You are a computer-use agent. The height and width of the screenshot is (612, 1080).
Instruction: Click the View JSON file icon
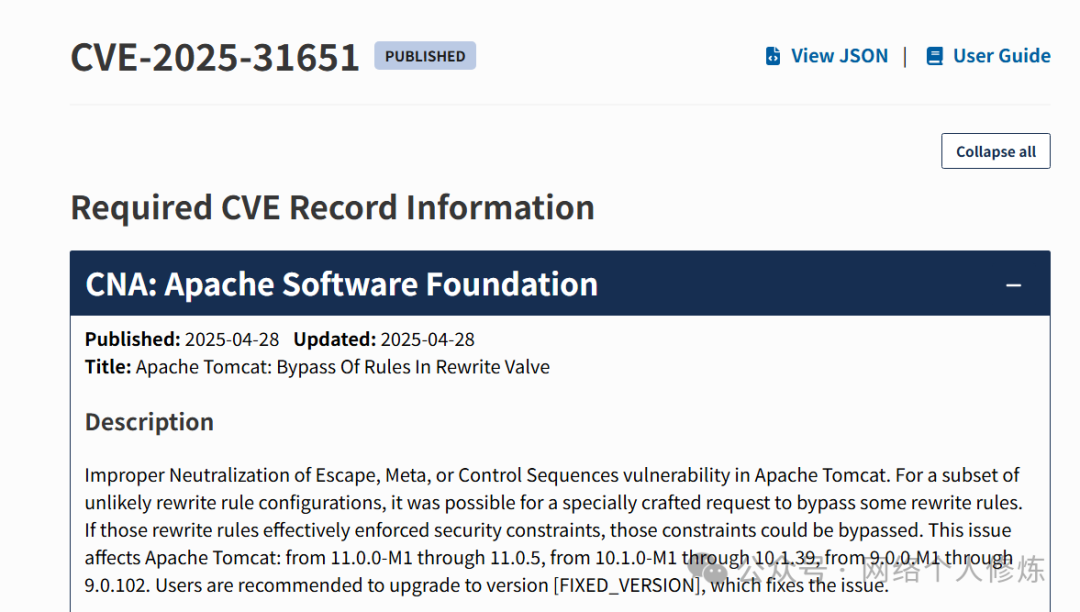[773, 56]
